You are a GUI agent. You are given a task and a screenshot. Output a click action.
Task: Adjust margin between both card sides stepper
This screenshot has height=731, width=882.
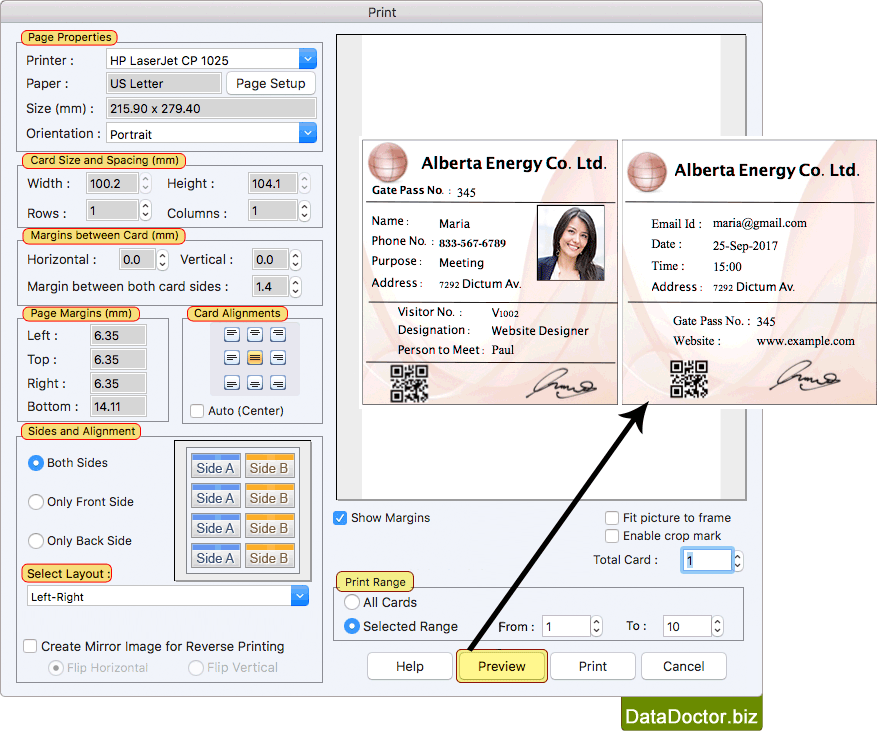coord(295,286)
